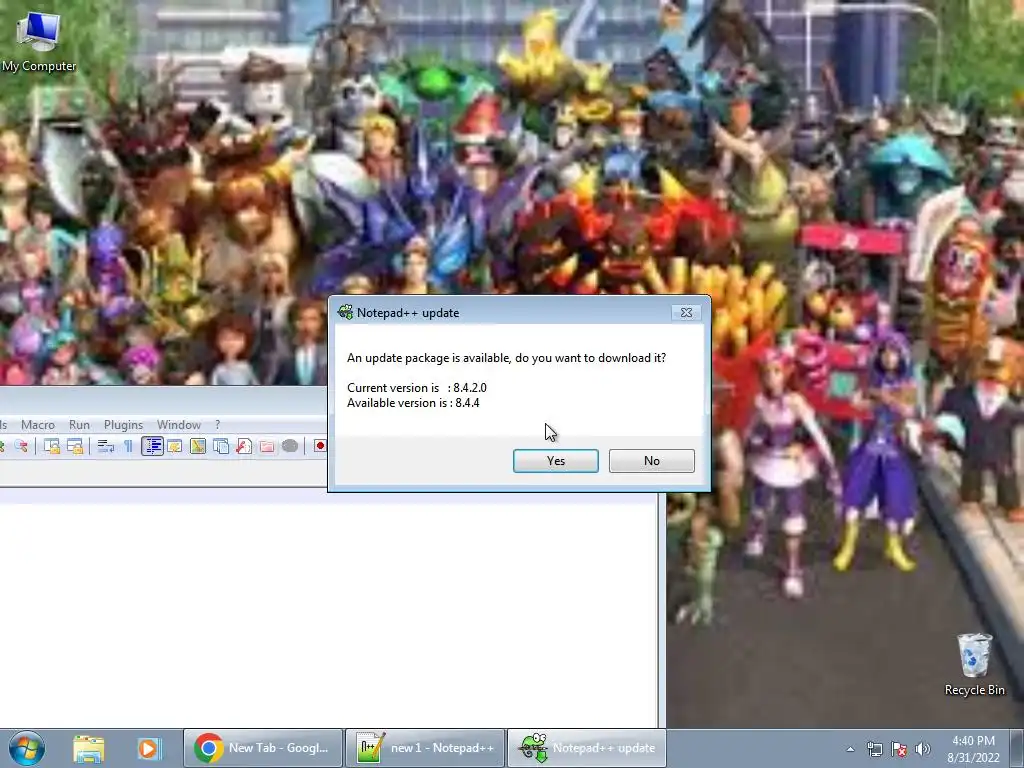Viewport: 1024px width, 768px height.
Task: Open the Macro menu in Notepad++
Action: (38, 424)
